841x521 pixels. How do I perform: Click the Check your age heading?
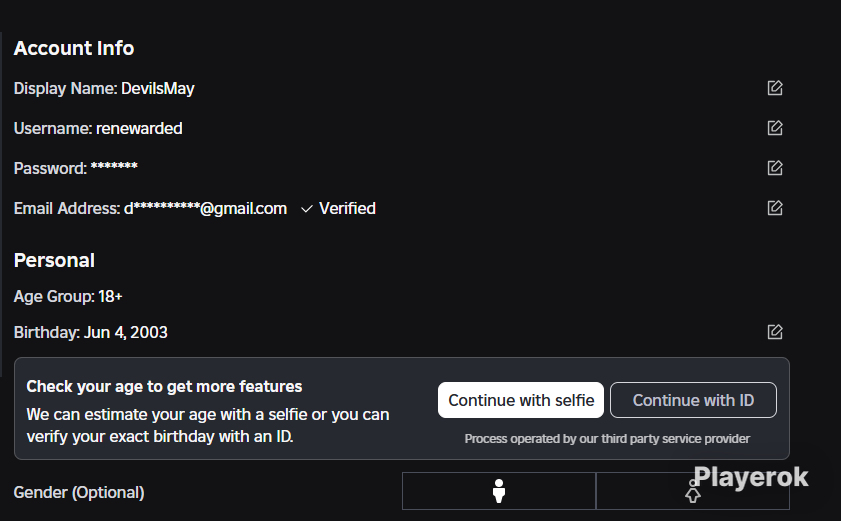(164, 386)
